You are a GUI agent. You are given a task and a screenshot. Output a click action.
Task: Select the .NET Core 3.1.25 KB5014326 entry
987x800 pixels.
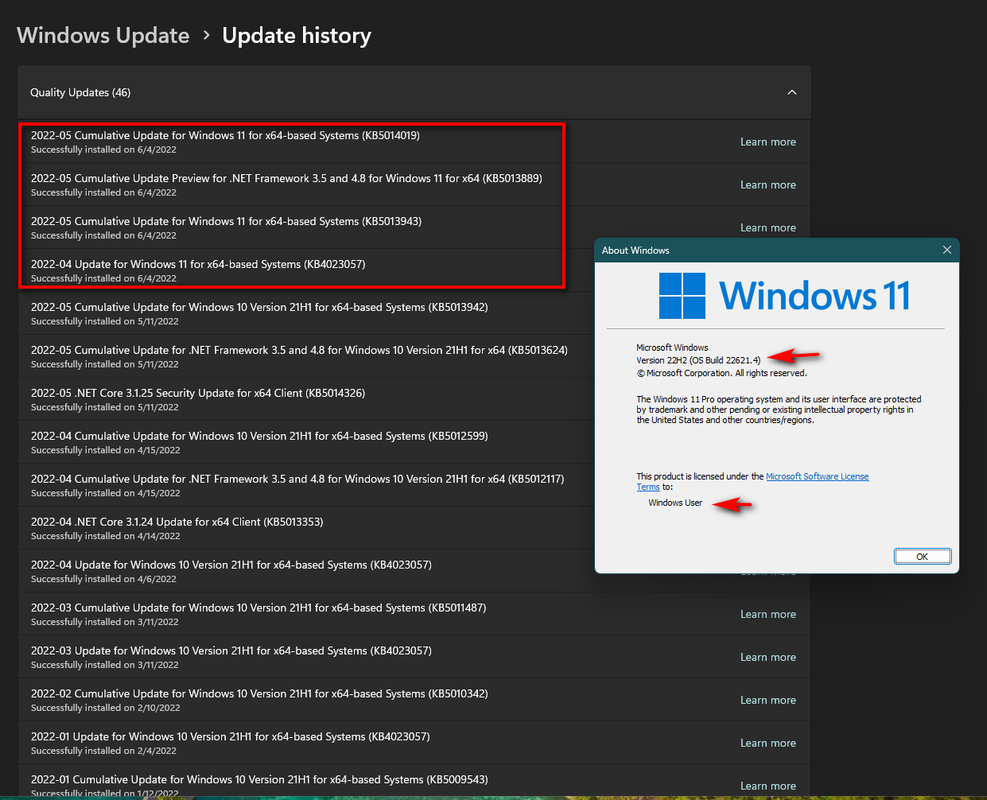[x=307, y=399]
